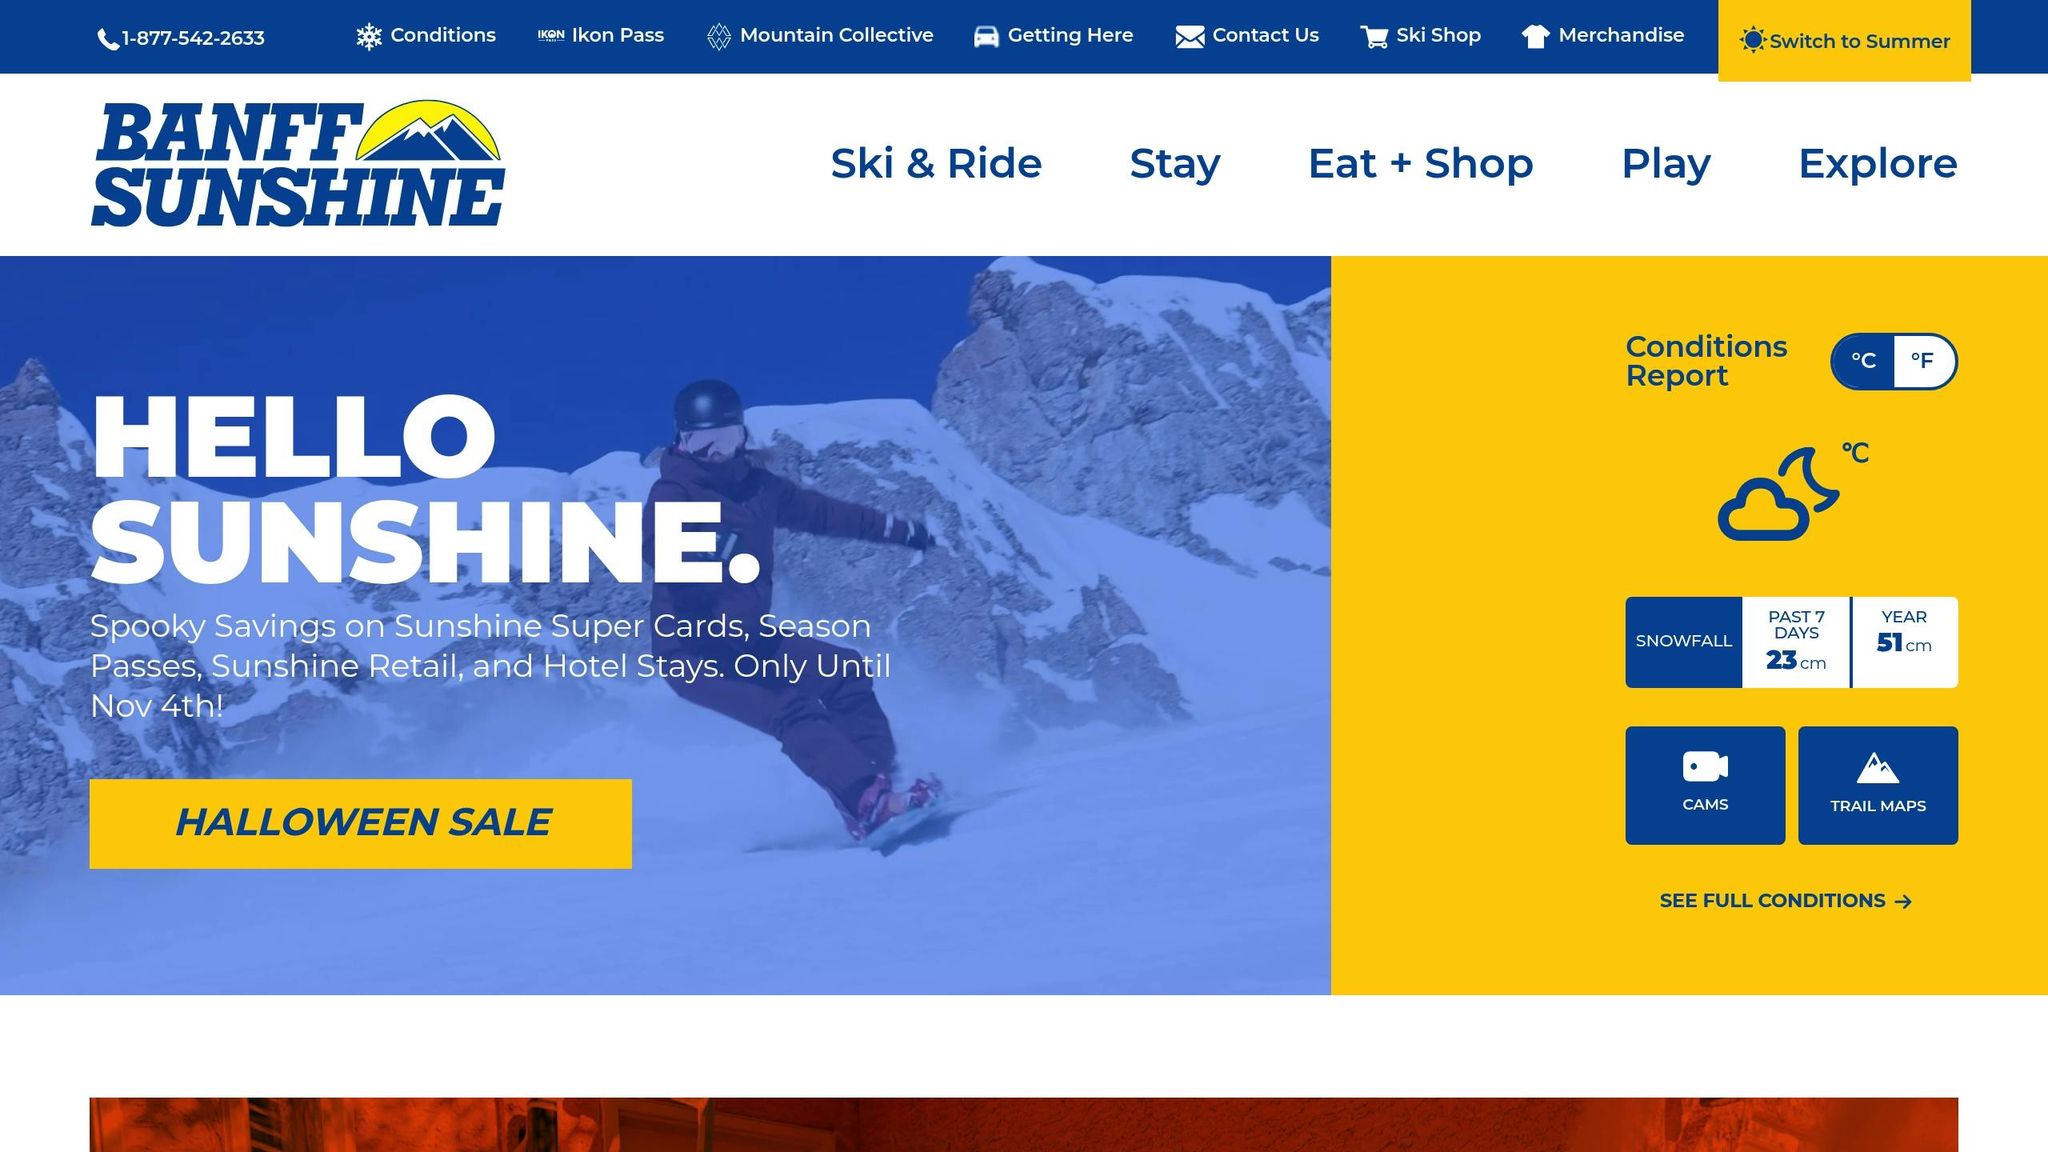Viewport: 2048px width, 1152px height.
Task: Select °C on the temperature toggle
Action: pyautogui.click(x=1863, y=361)
